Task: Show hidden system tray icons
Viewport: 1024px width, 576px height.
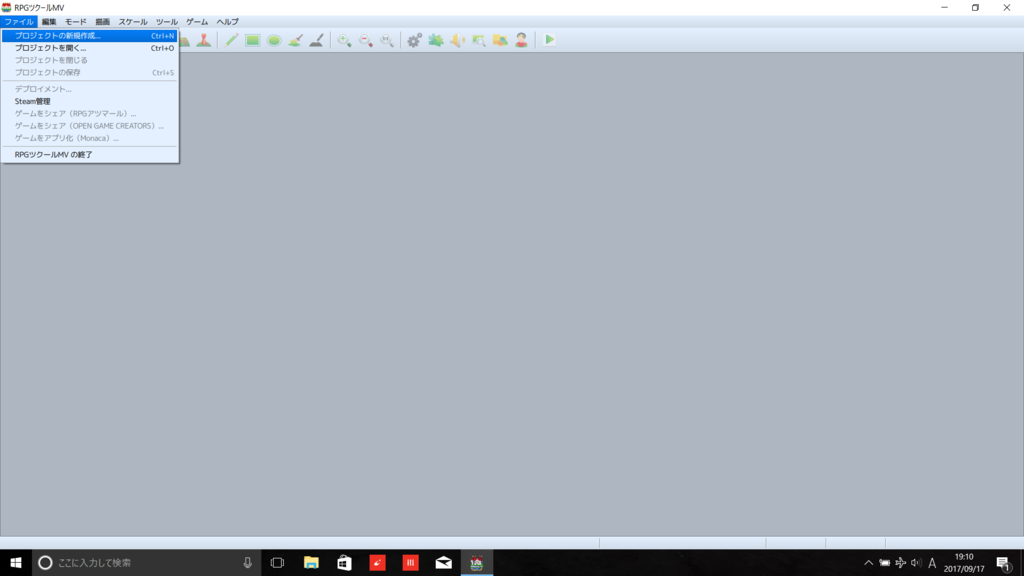Action: click(869, 562)
